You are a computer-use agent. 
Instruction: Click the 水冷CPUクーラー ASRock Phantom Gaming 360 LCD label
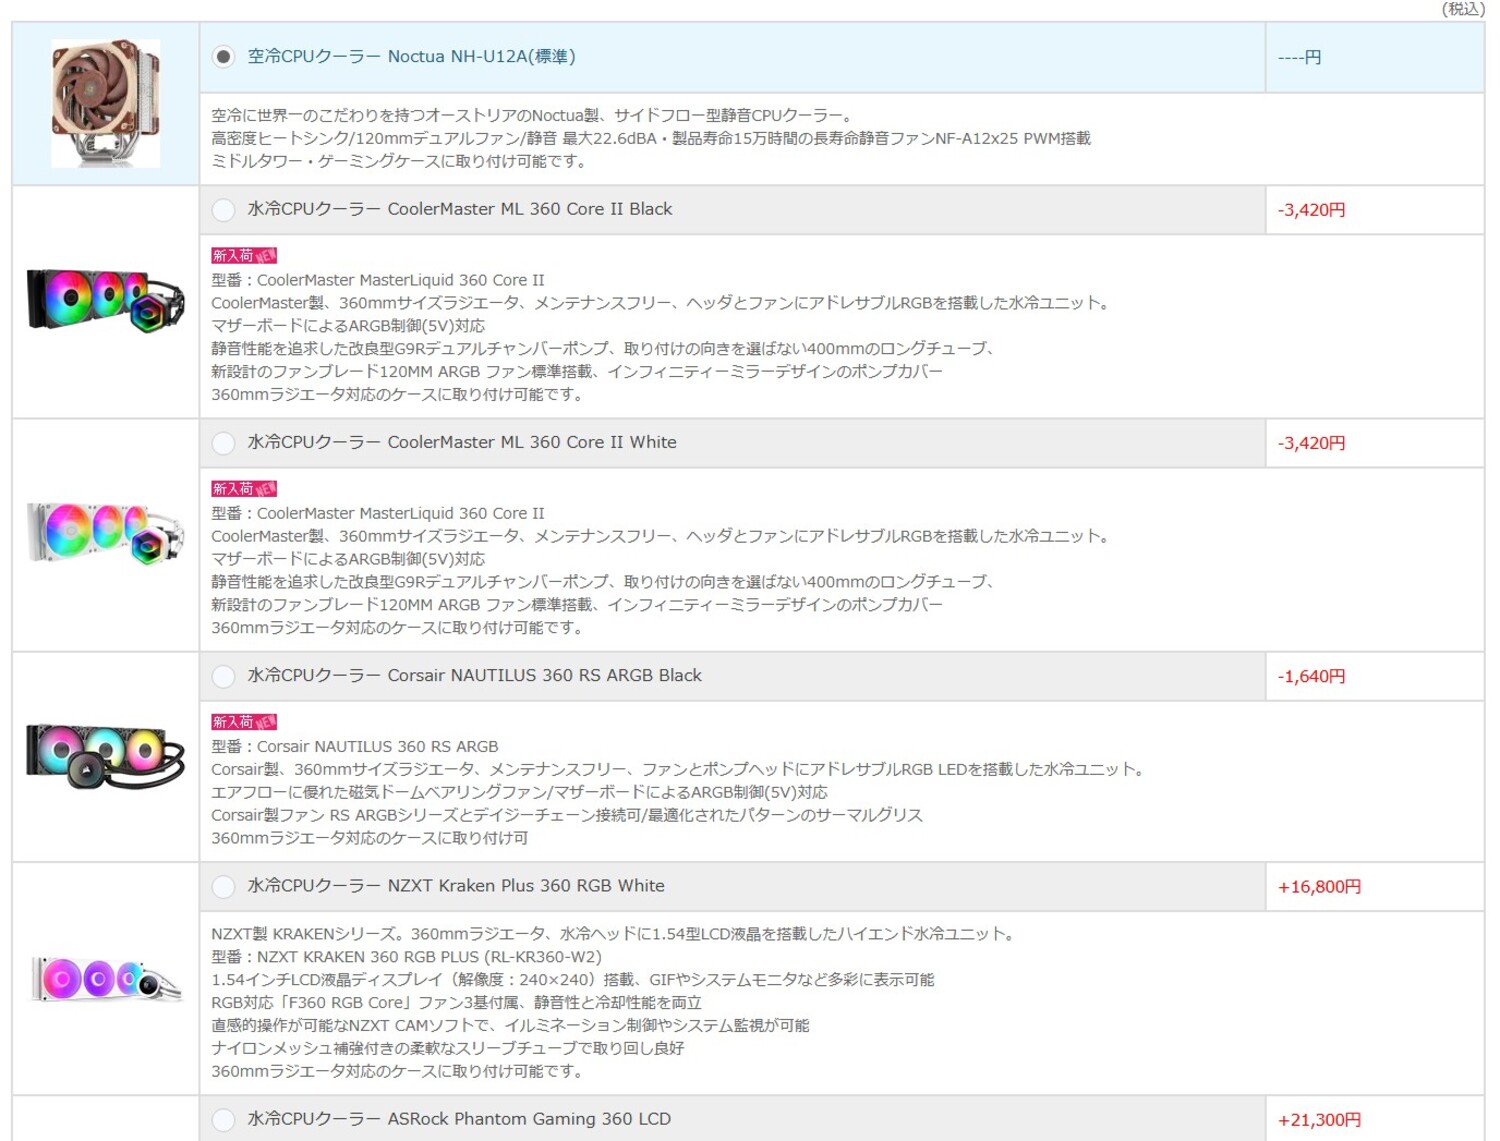click(459, 1118)
